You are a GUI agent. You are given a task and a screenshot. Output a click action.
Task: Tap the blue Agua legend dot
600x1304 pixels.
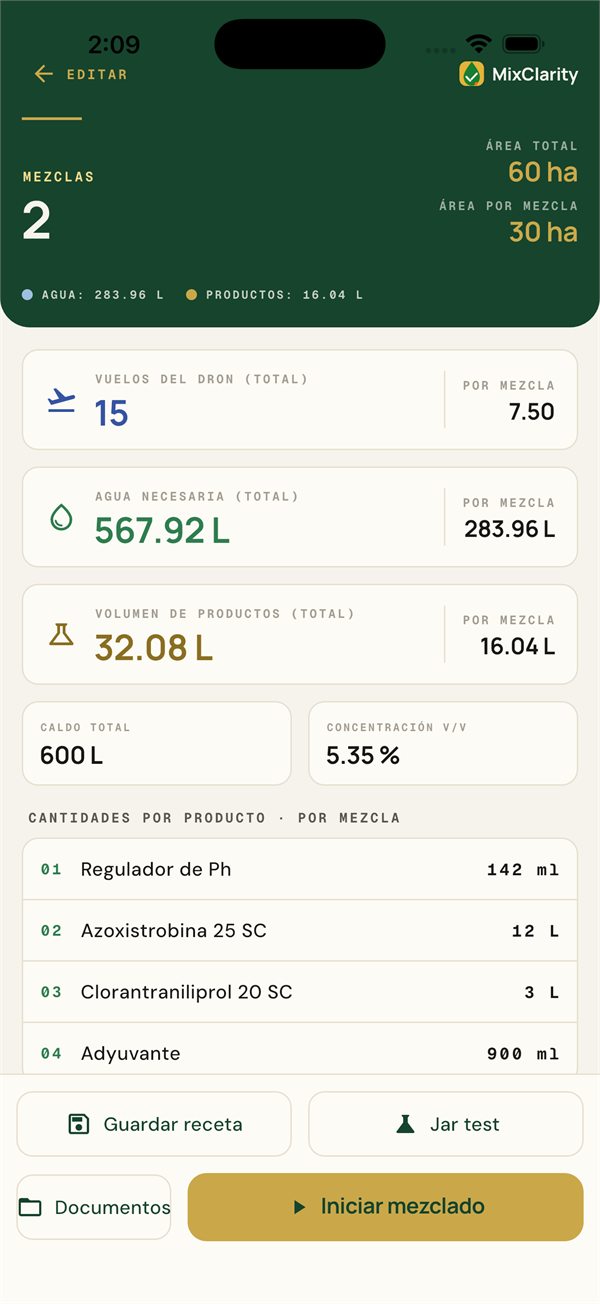27,295
